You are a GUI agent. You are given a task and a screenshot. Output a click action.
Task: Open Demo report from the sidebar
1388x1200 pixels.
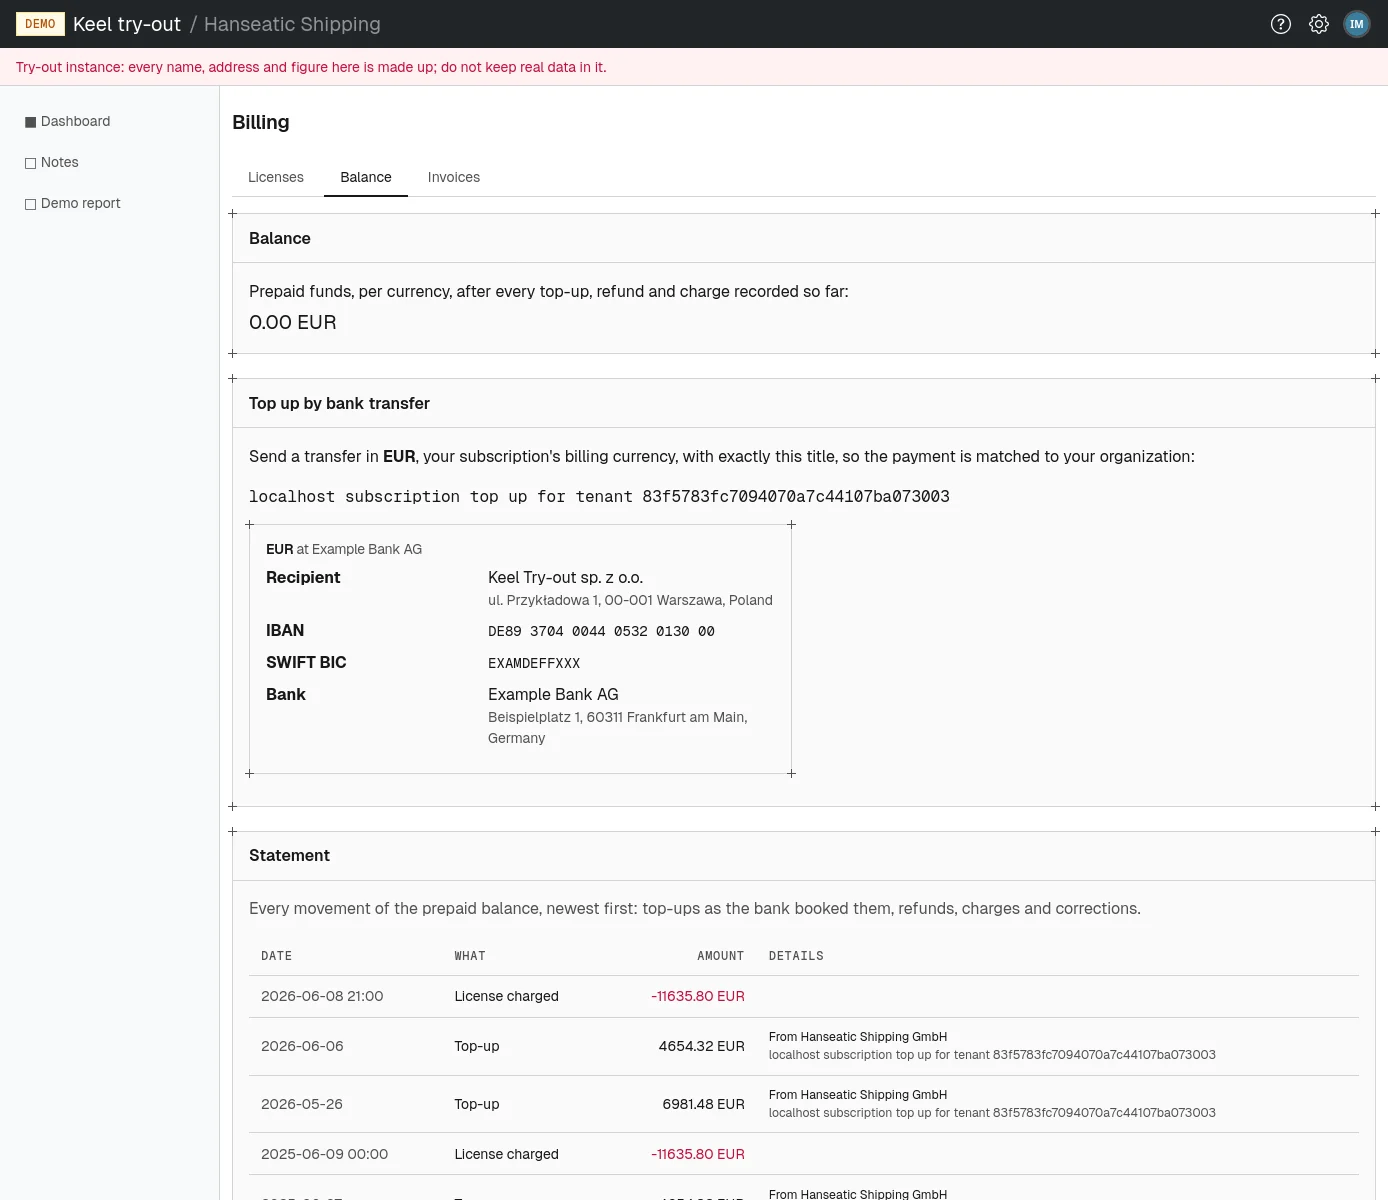(81, 203)
